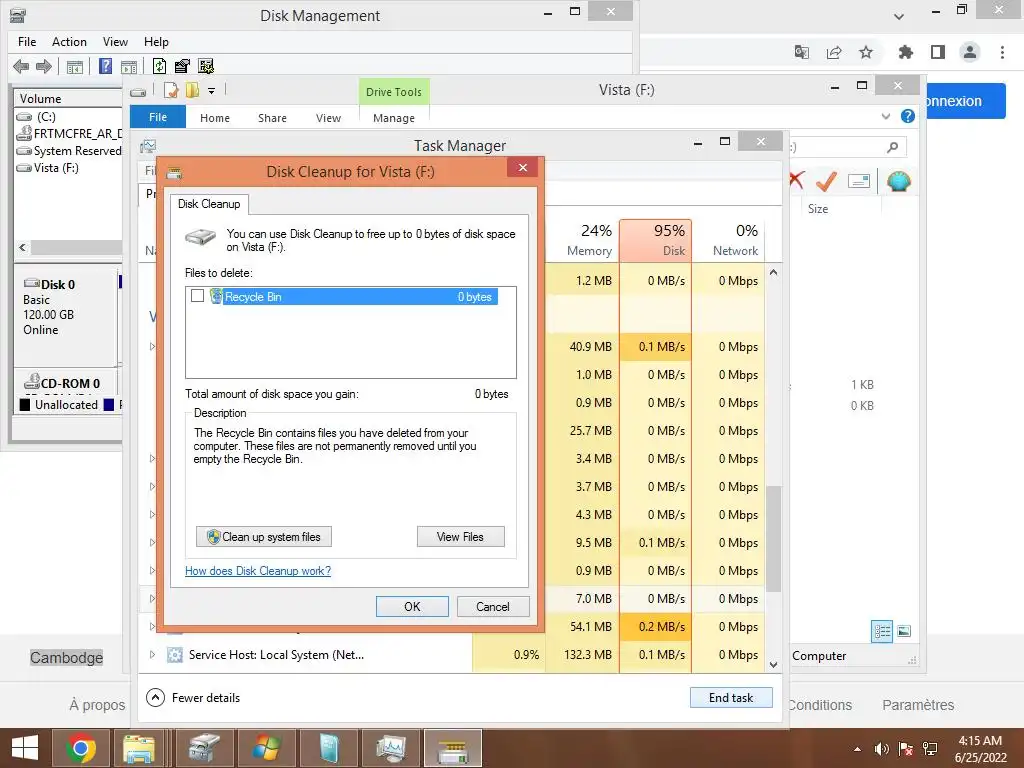Sort Task Manager by the Disk column
The width and height of the screenshot is (1024, 768).
(656, 240)
